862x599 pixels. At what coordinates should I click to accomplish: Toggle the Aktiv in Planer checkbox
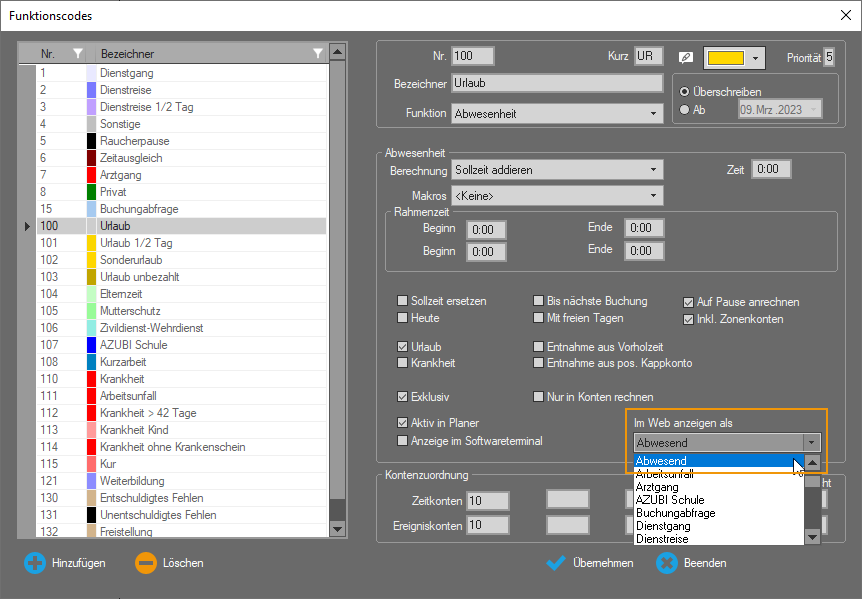[x=403, y=422]
